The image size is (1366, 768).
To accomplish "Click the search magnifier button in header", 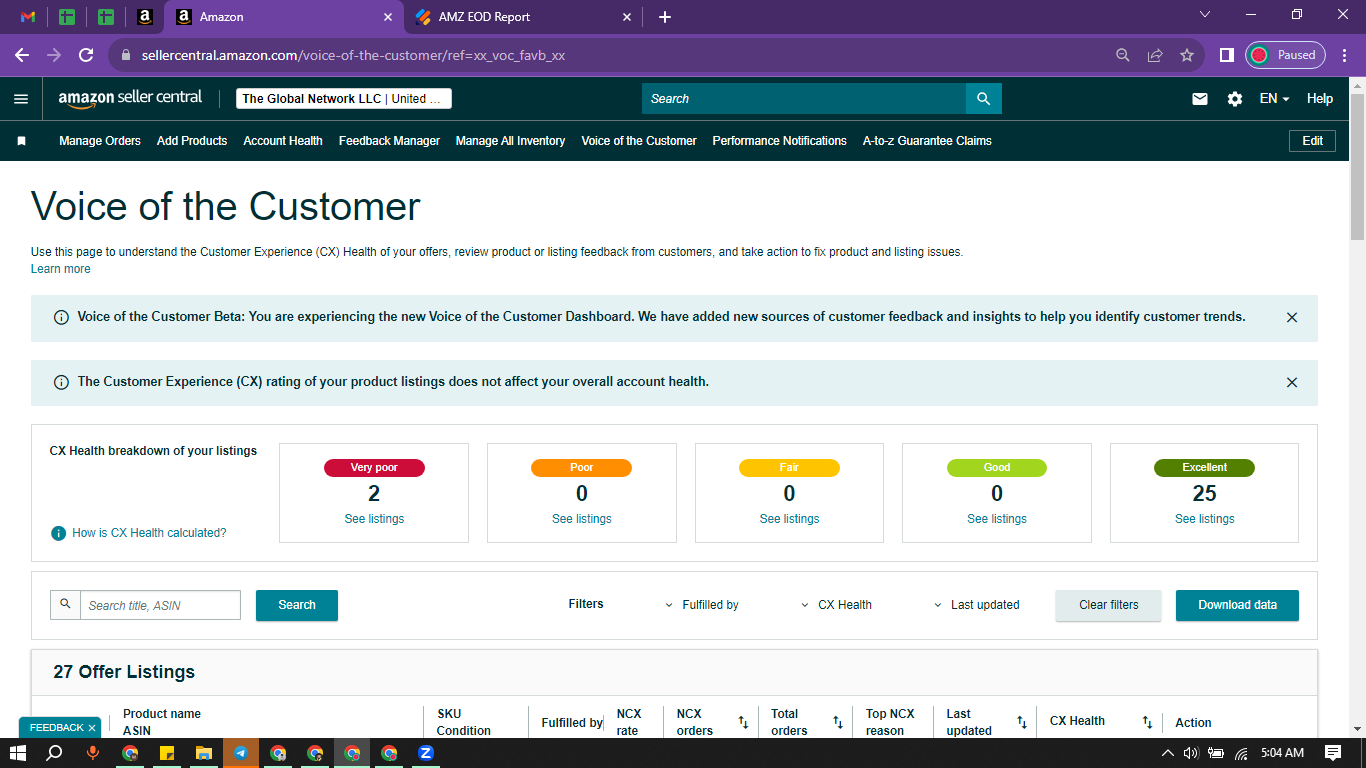I will (x=983, y=99).
